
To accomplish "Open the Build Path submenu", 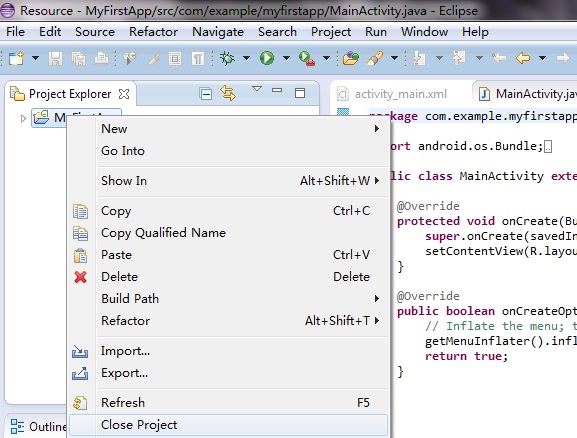I will (x=229, y=299).
